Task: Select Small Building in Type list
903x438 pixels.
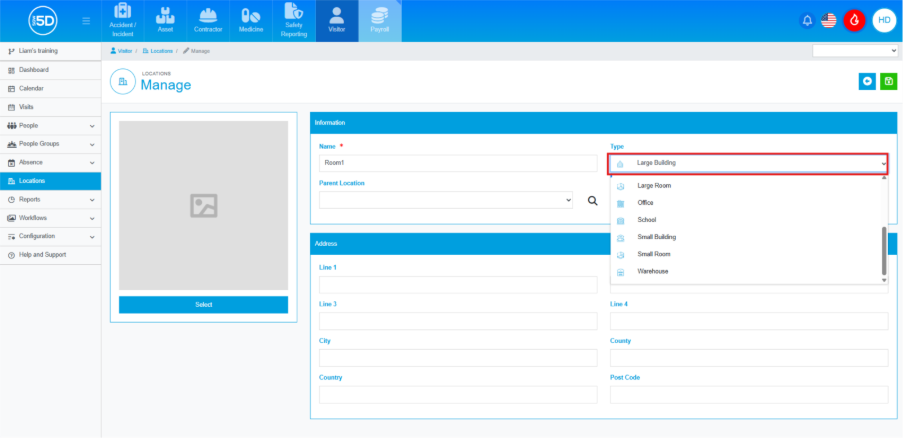Action: pos(656,237)
